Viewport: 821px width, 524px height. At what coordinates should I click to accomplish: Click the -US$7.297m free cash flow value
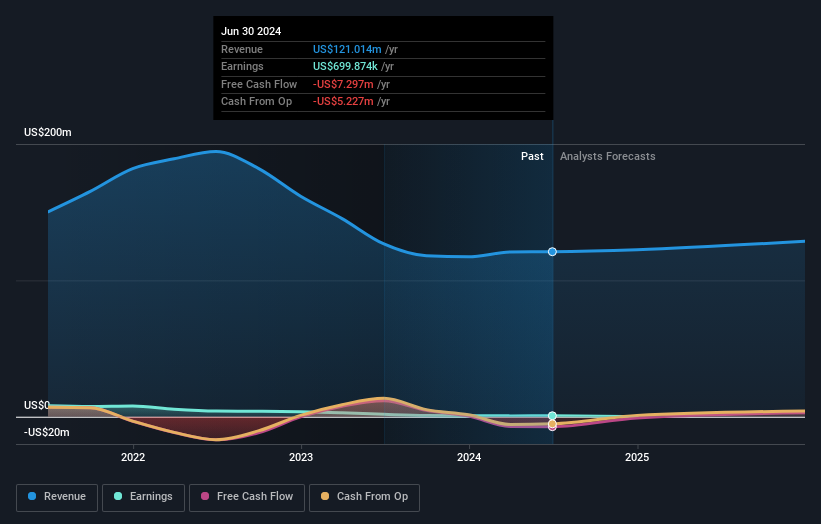343,84
